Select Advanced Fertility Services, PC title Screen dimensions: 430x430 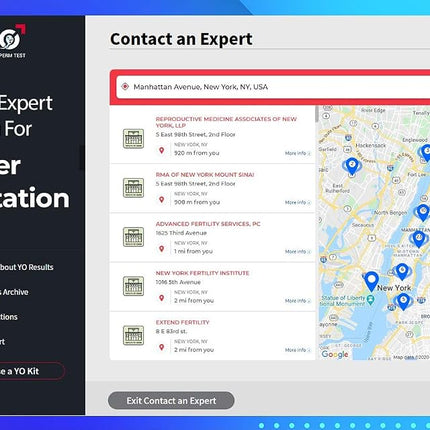point(208,224)
